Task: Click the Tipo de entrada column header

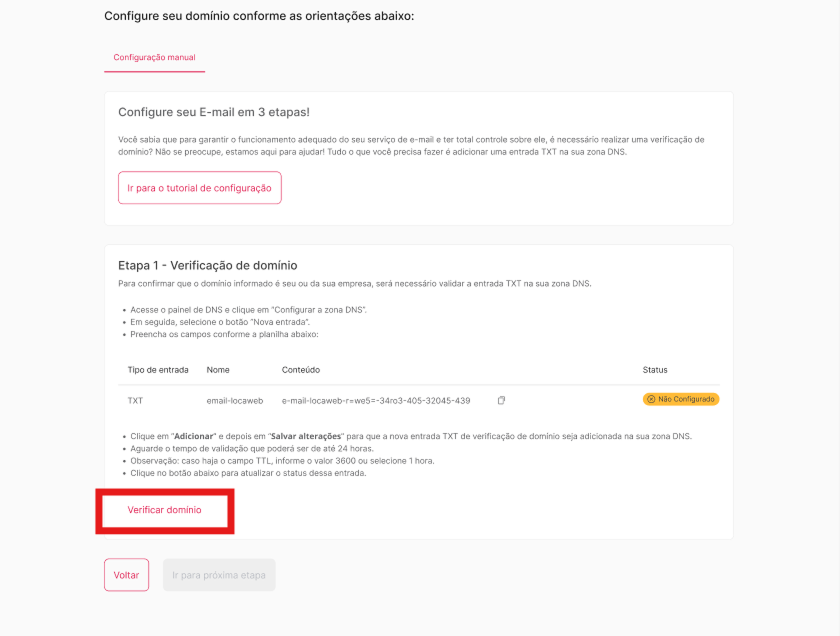Action: 158,370
